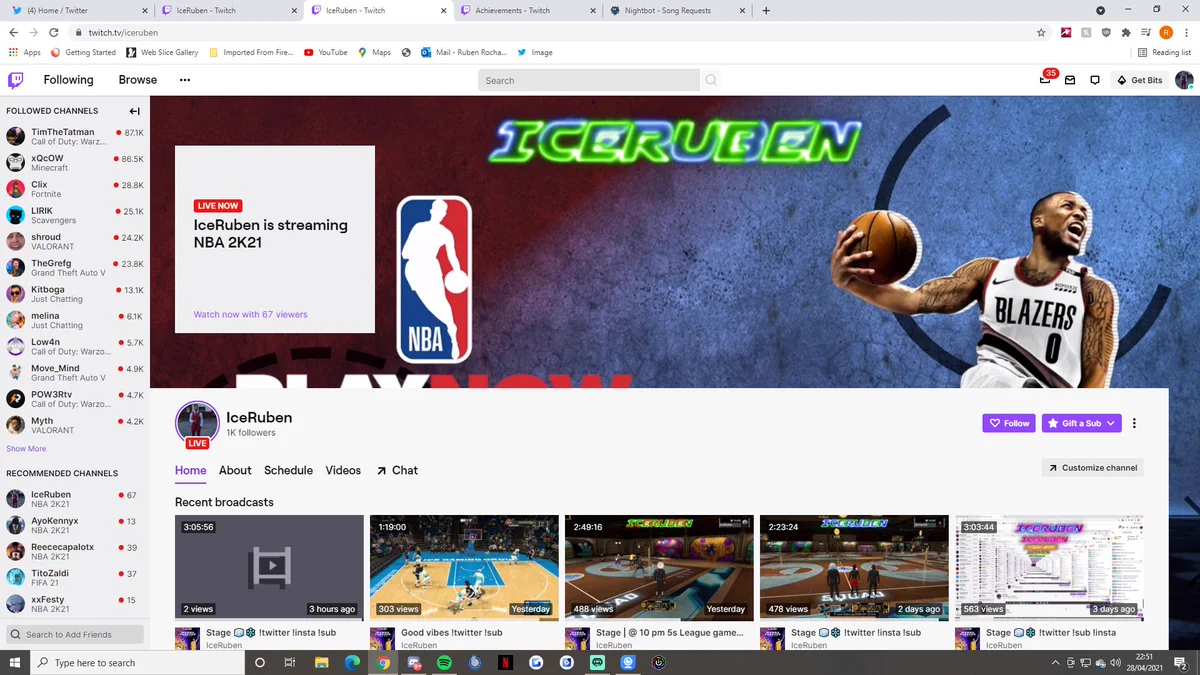Click the browser address bar URL
The image size is (1200, 675).
(x=123, y=32)
